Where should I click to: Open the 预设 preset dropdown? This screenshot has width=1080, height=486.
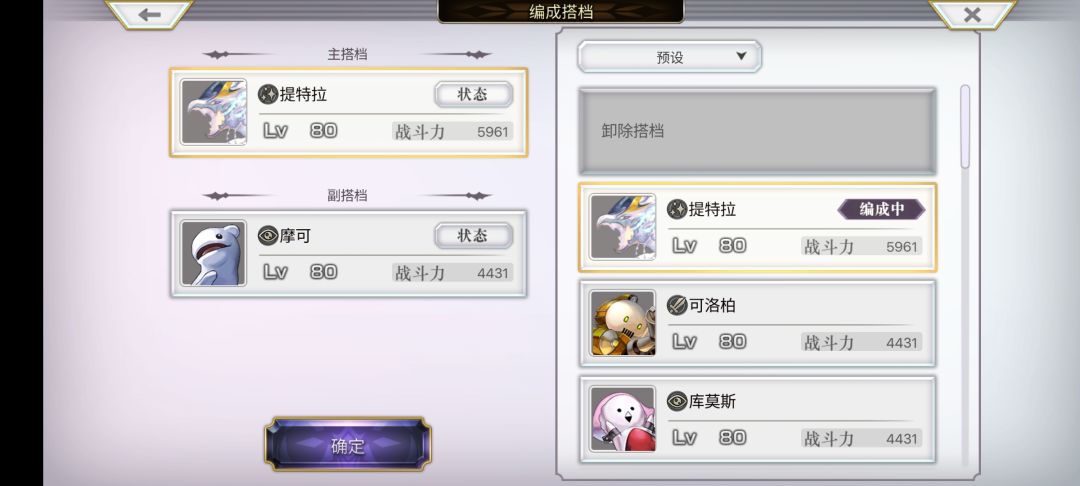669,56
